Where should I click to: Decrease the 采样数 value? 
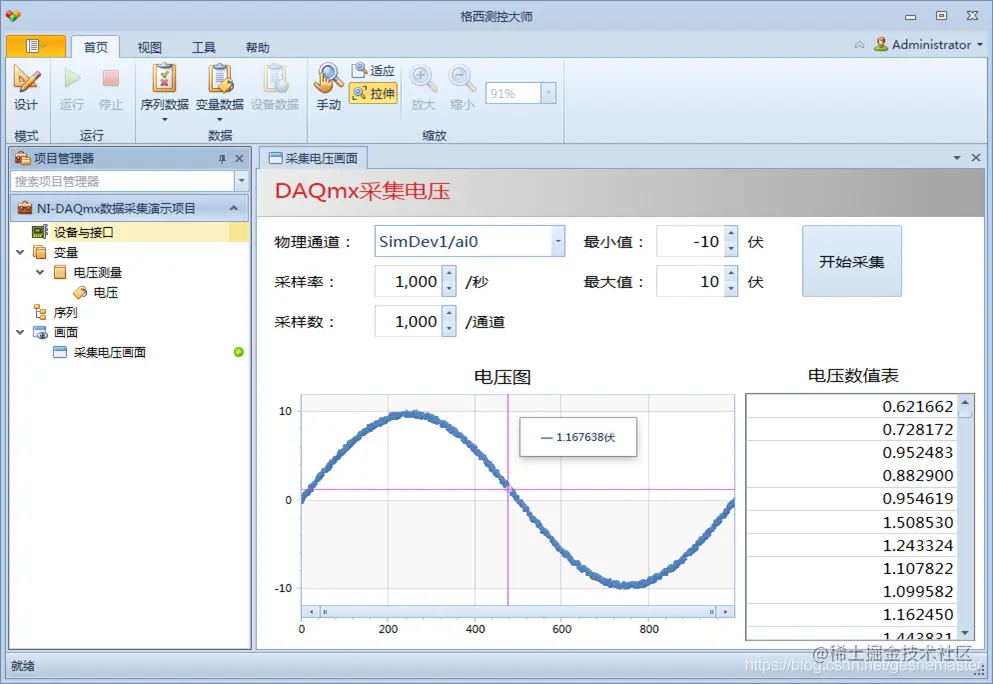(449, 329)
